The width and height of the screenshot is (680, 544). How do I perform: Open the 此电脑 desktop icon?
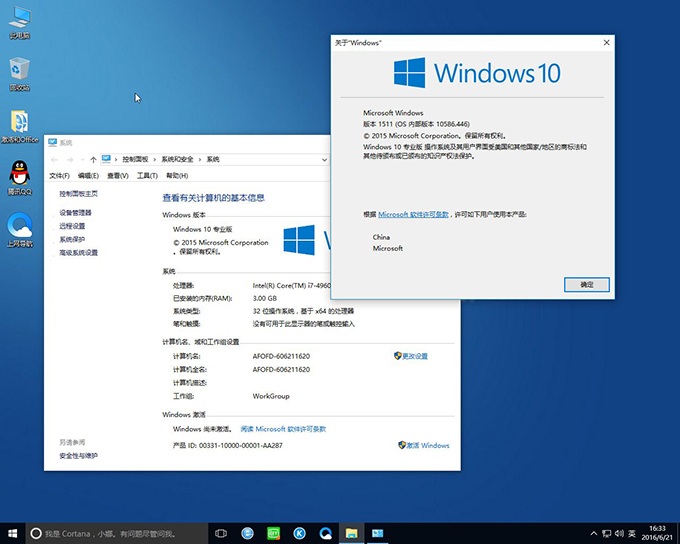click(x=19, y=18)
